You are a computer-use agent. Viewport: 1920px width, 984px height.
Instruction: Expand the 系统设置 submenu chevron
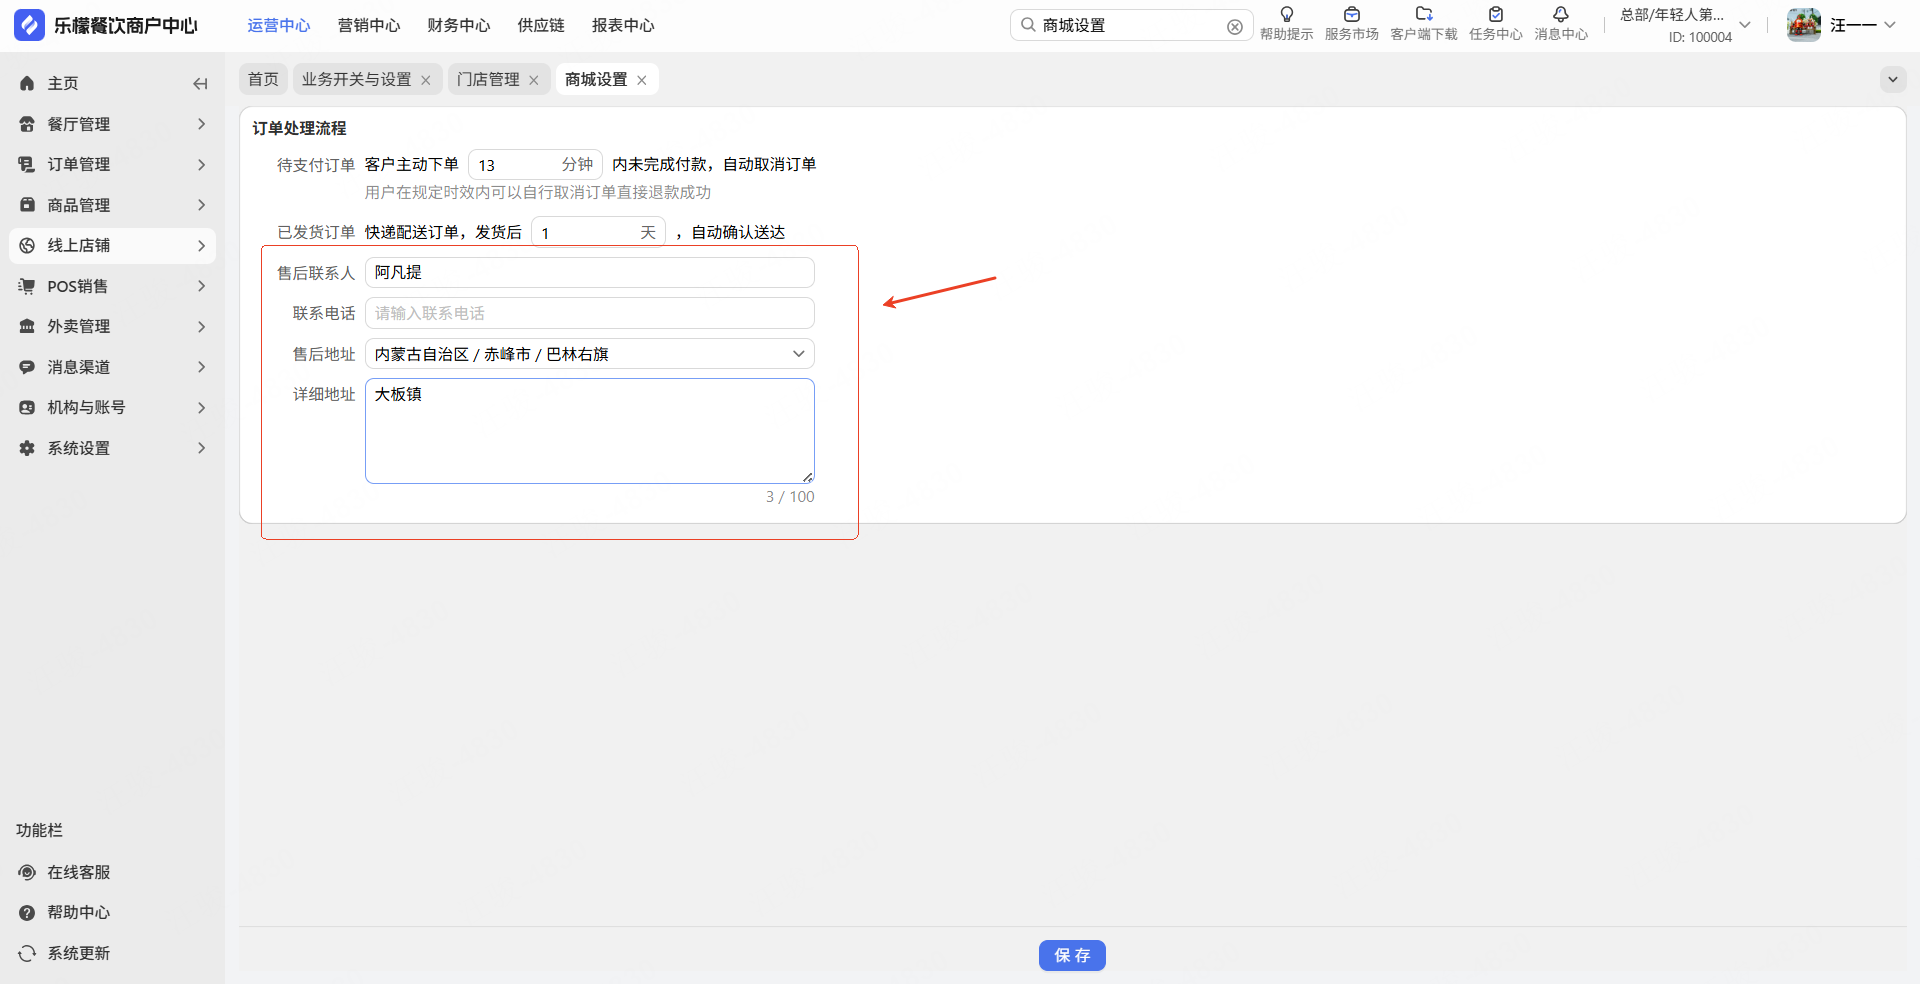point(201,448)
